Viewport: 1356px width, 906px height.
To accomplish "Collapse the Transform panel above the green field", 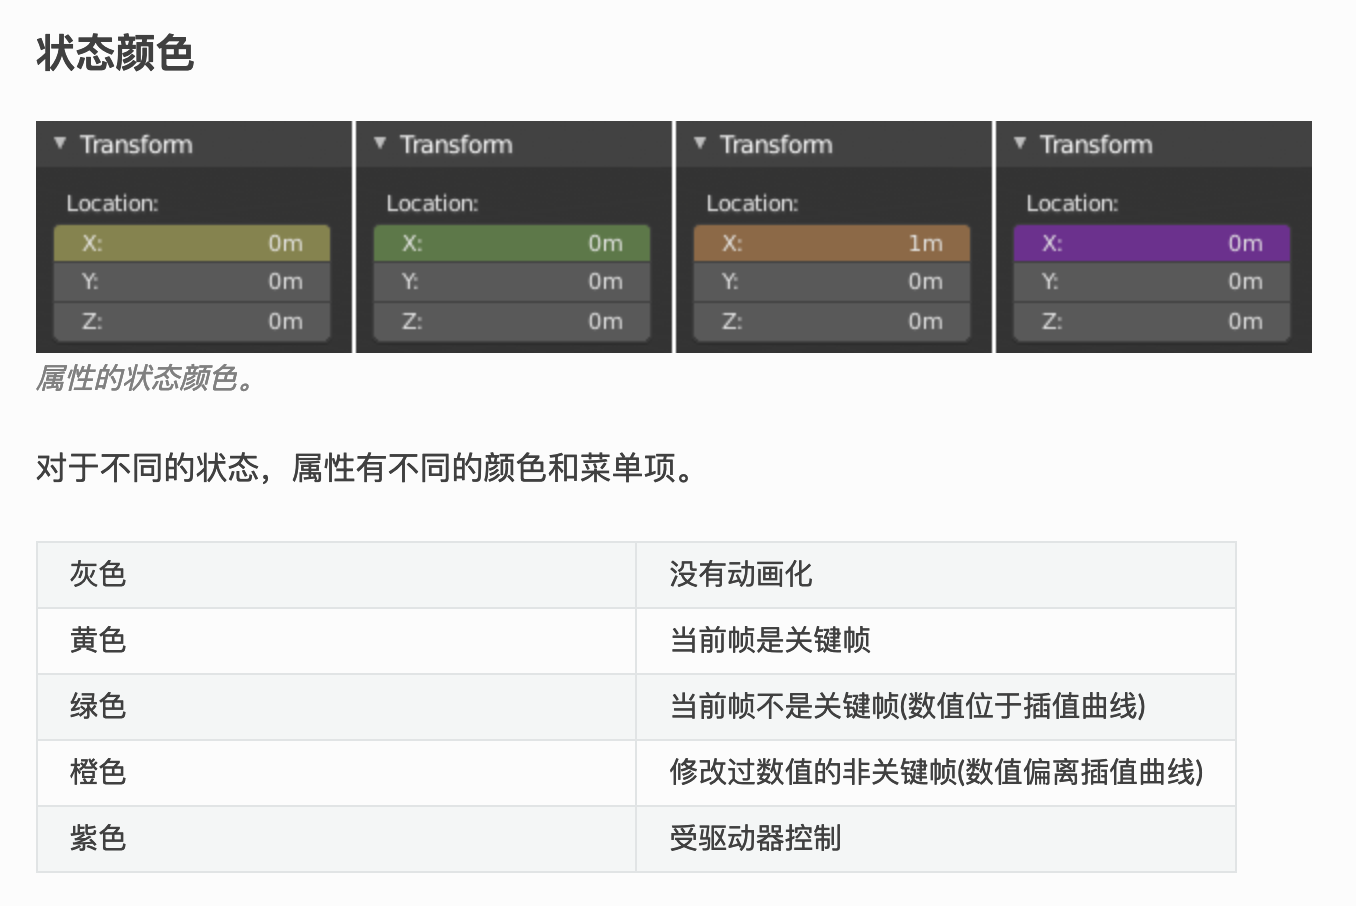I will click(380, 144).
